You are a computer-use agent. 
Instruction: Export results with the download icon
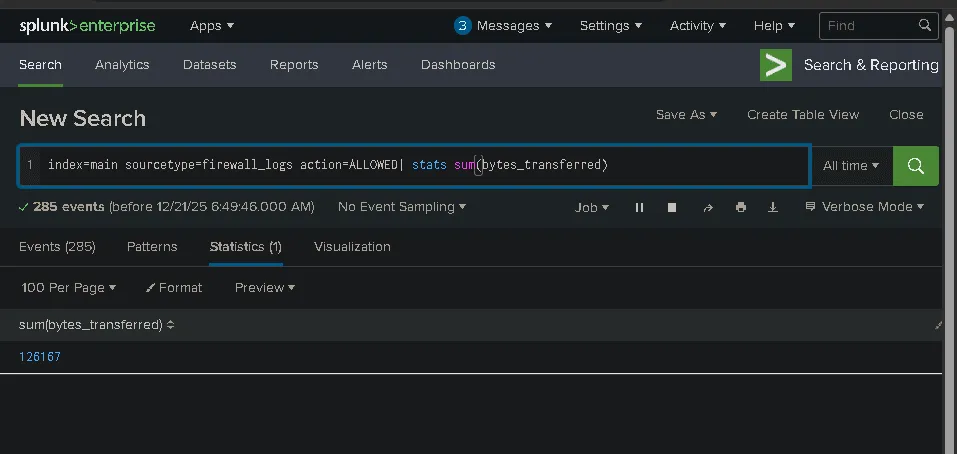[773, 207]
